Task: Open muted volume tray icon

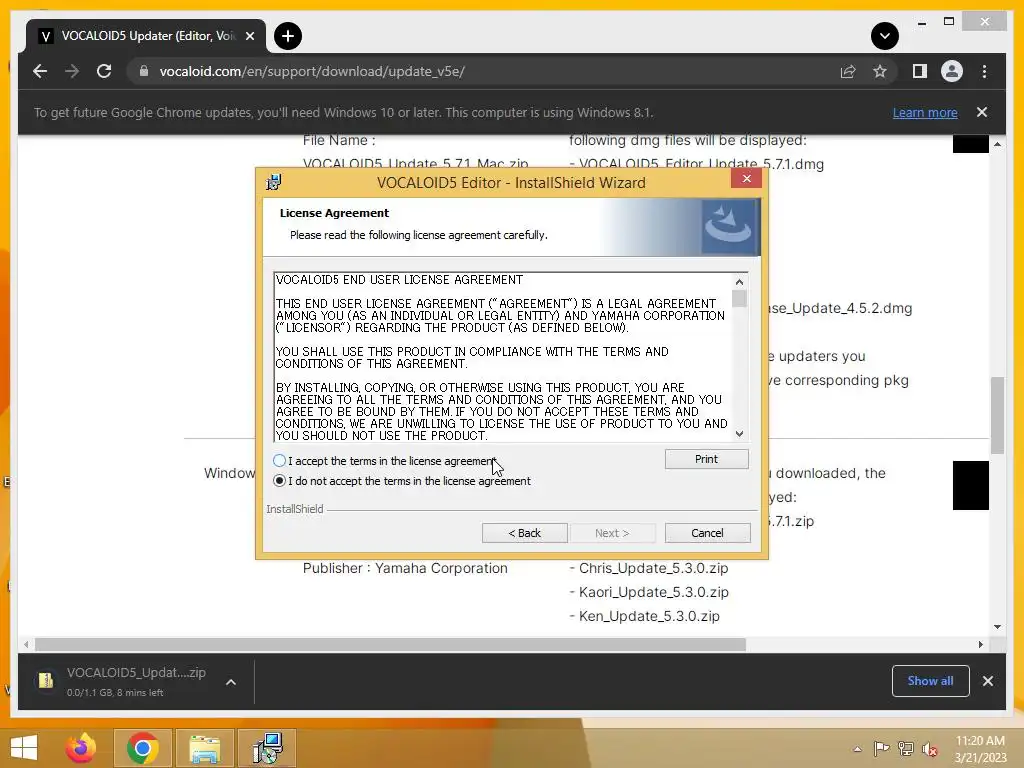Action: (x=930, y=749)
